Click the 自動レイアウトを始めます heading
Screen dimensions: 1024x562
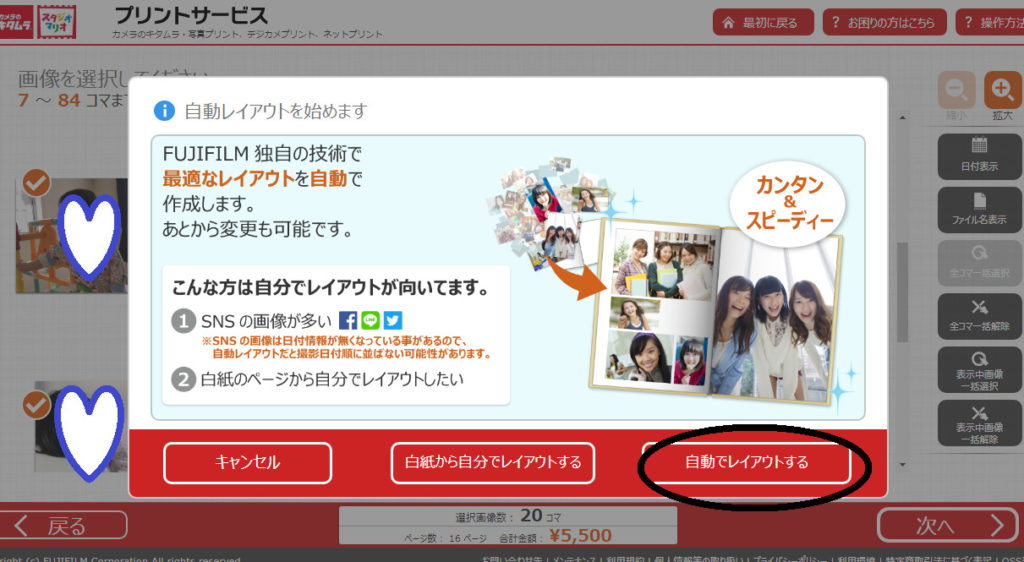[276, 111]
